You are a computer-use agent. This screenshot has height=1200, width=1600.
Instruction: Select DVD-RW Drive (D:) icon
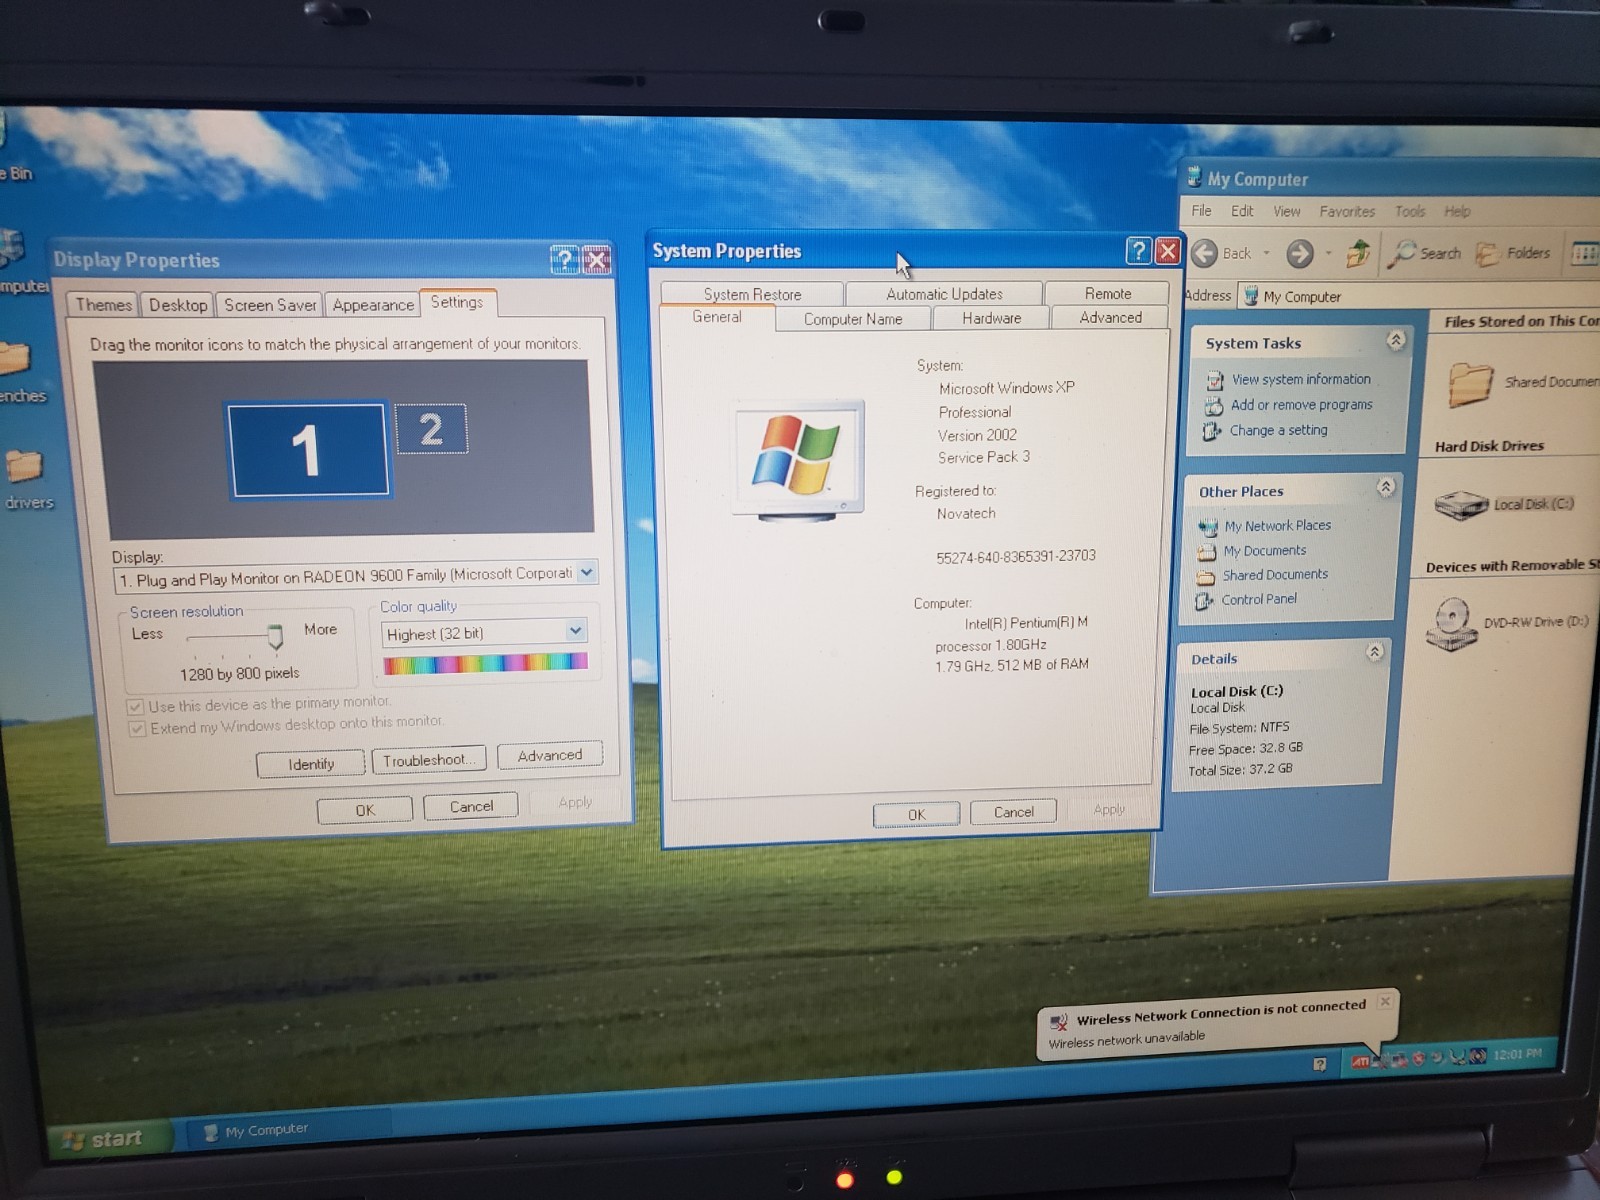click(x=1451, y=623)
